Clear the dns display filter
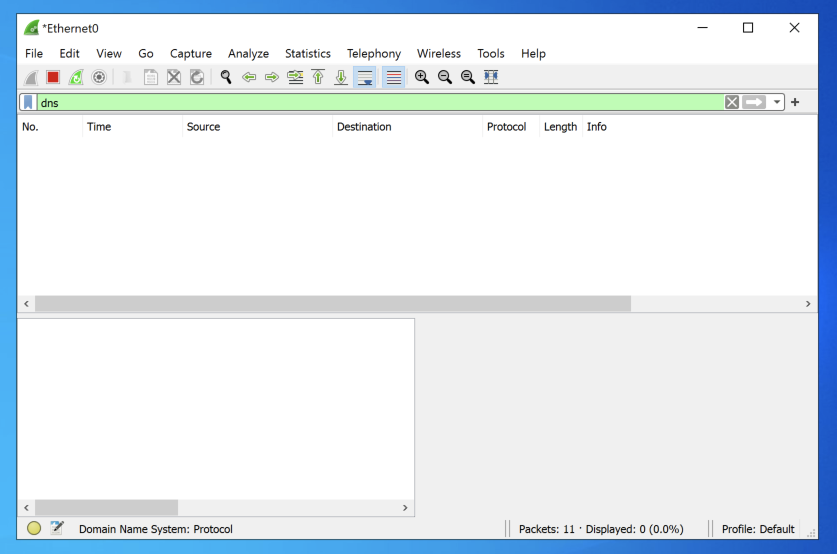The width and height of the screenshot is (837, 554). 732,102
